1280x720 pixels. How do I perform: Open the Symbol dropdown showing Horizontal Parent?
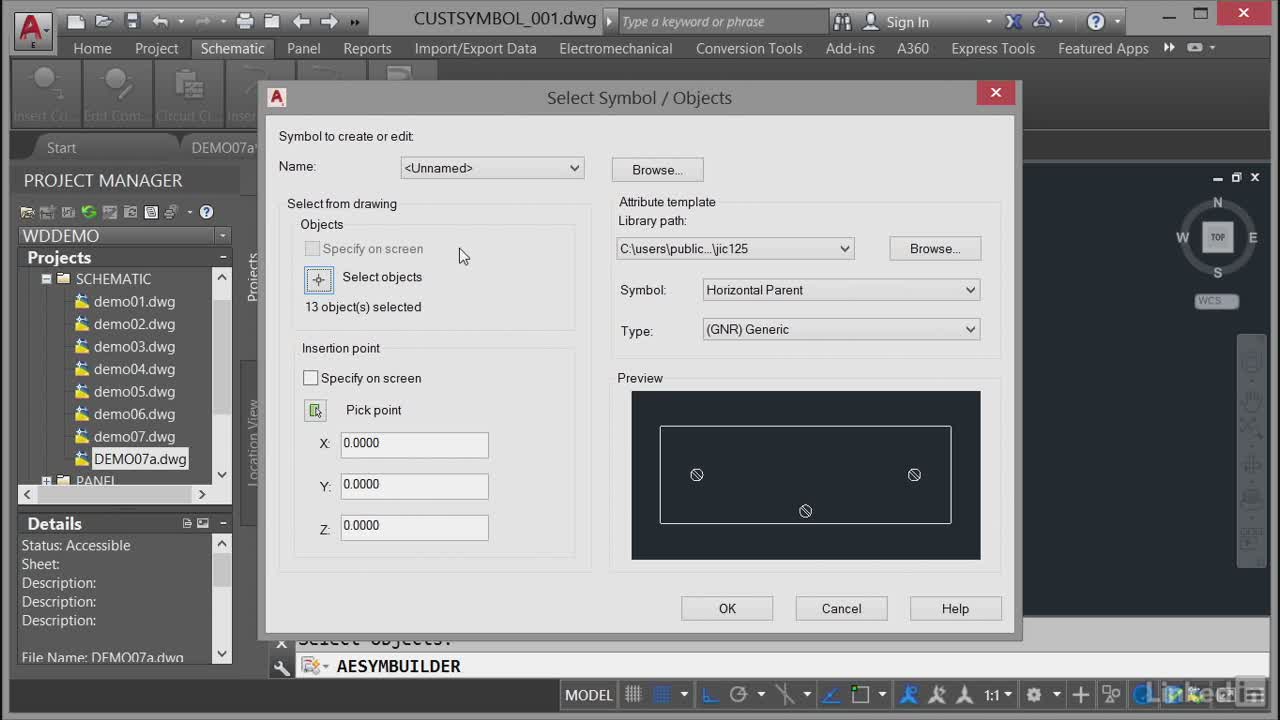tap(841, 290)
